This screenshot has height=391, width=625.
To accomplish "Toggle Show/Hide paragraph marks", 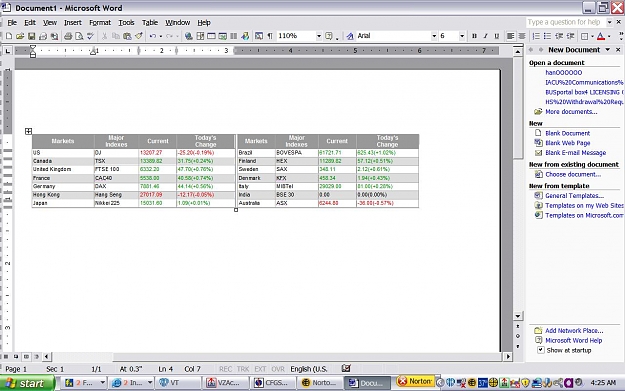I will click(270, 36).
